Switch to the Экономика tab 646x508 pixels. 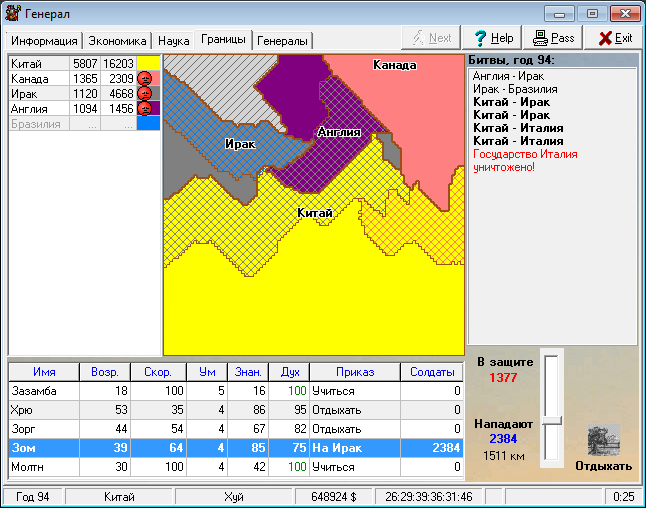[x=117, y=41]
